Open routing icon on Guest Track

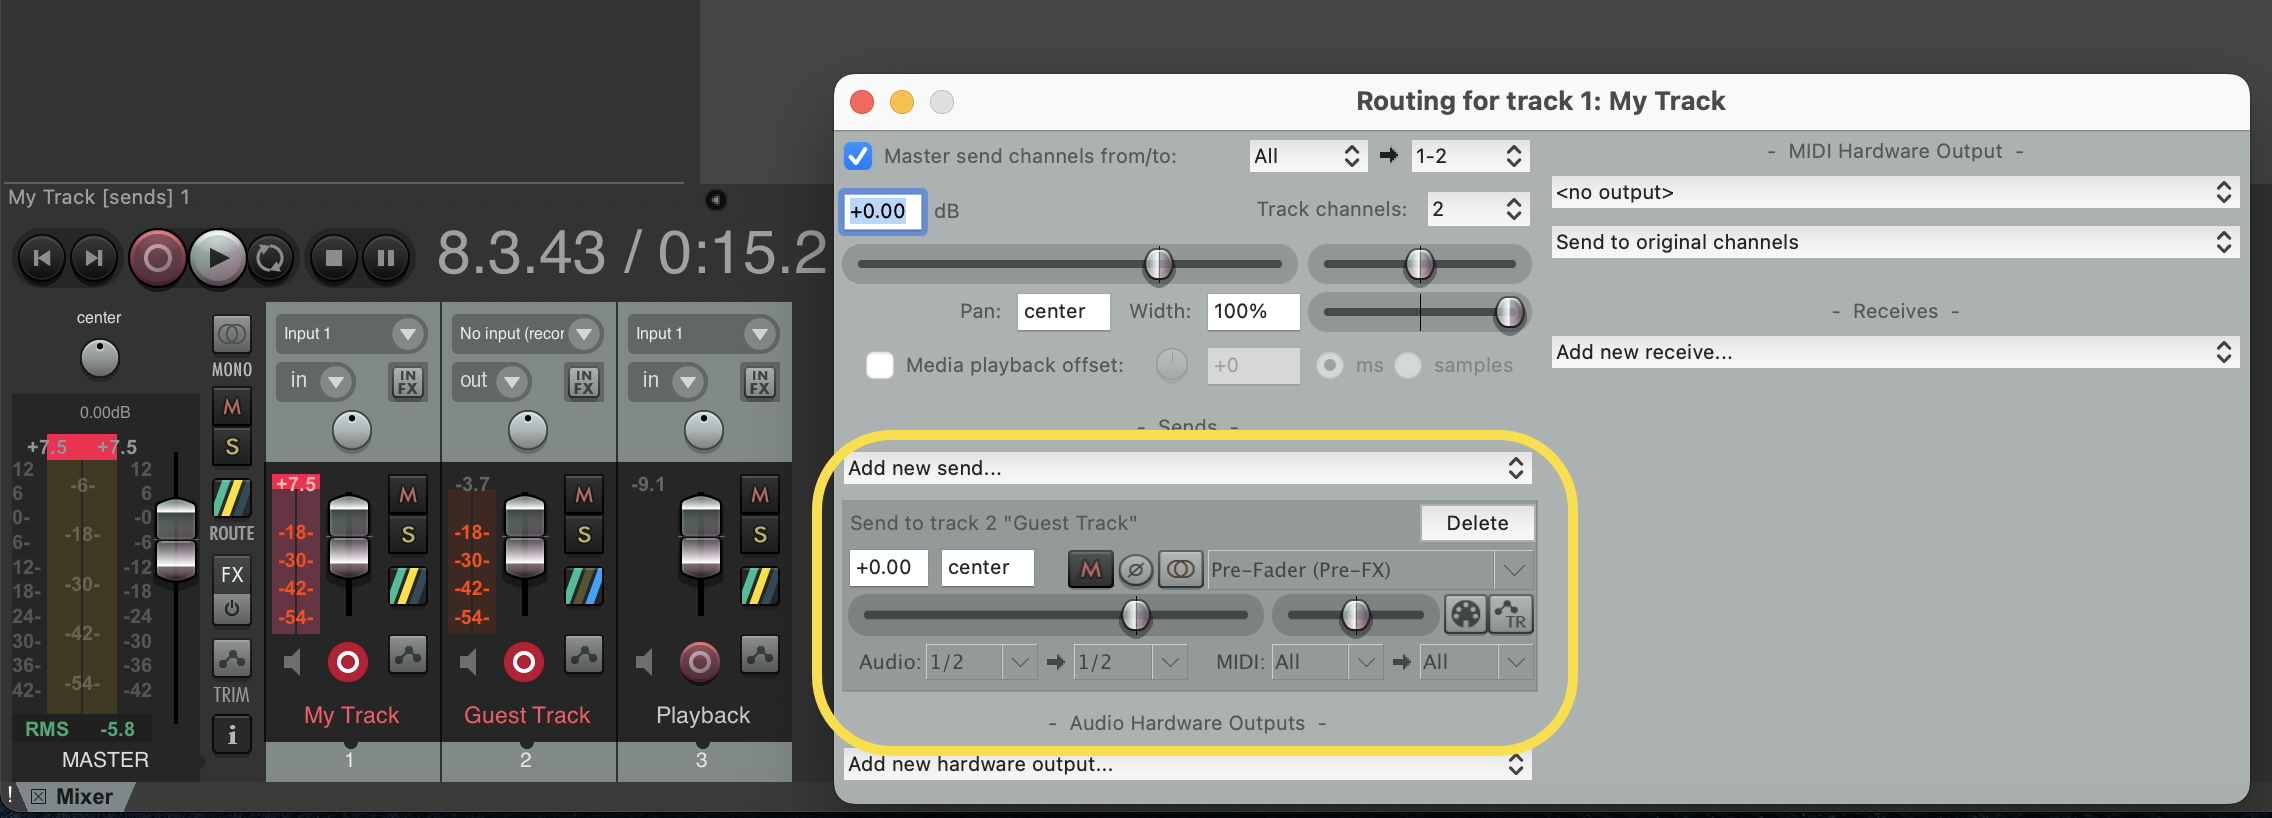click(583, 586)
